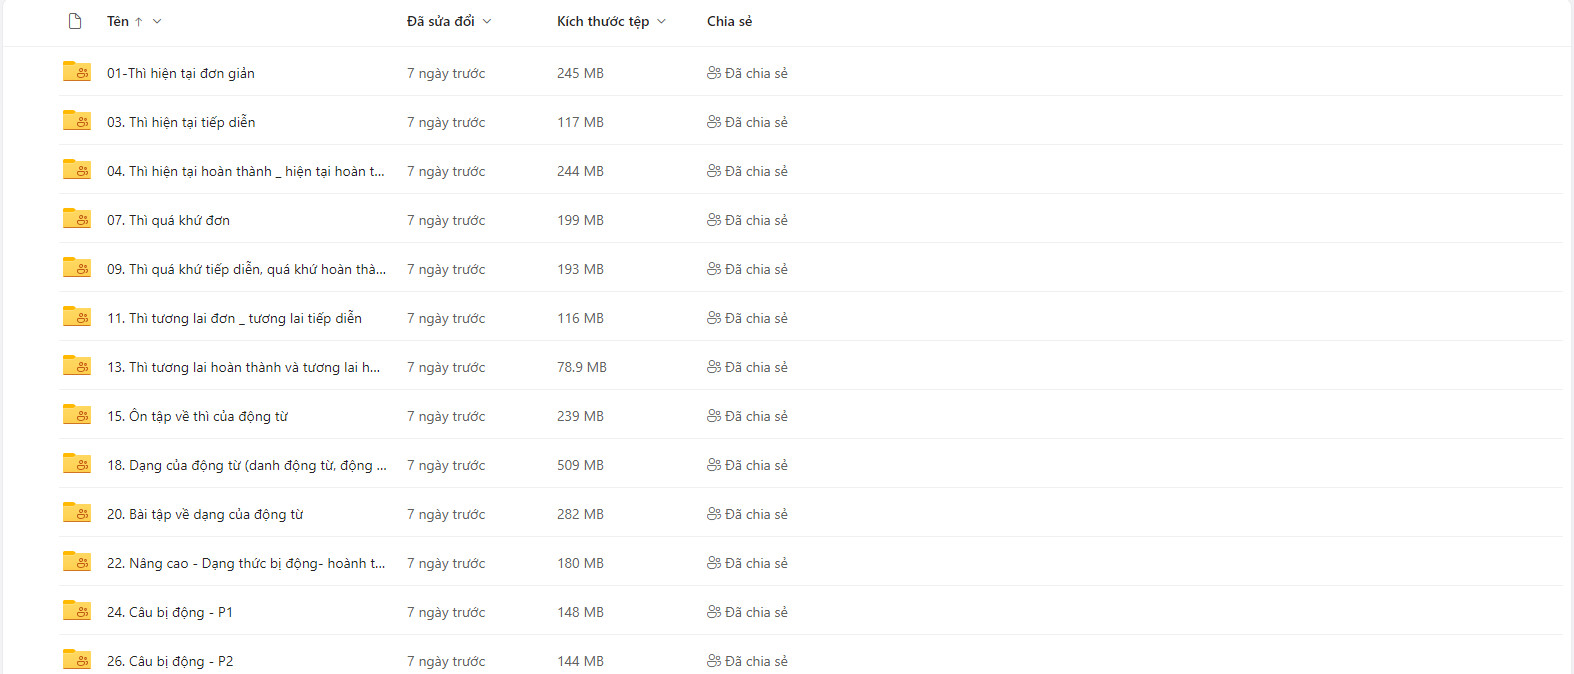
Task: Click sharing people icon on 26. Câu bị động - P2 row
Action: (x=714, y=661)
